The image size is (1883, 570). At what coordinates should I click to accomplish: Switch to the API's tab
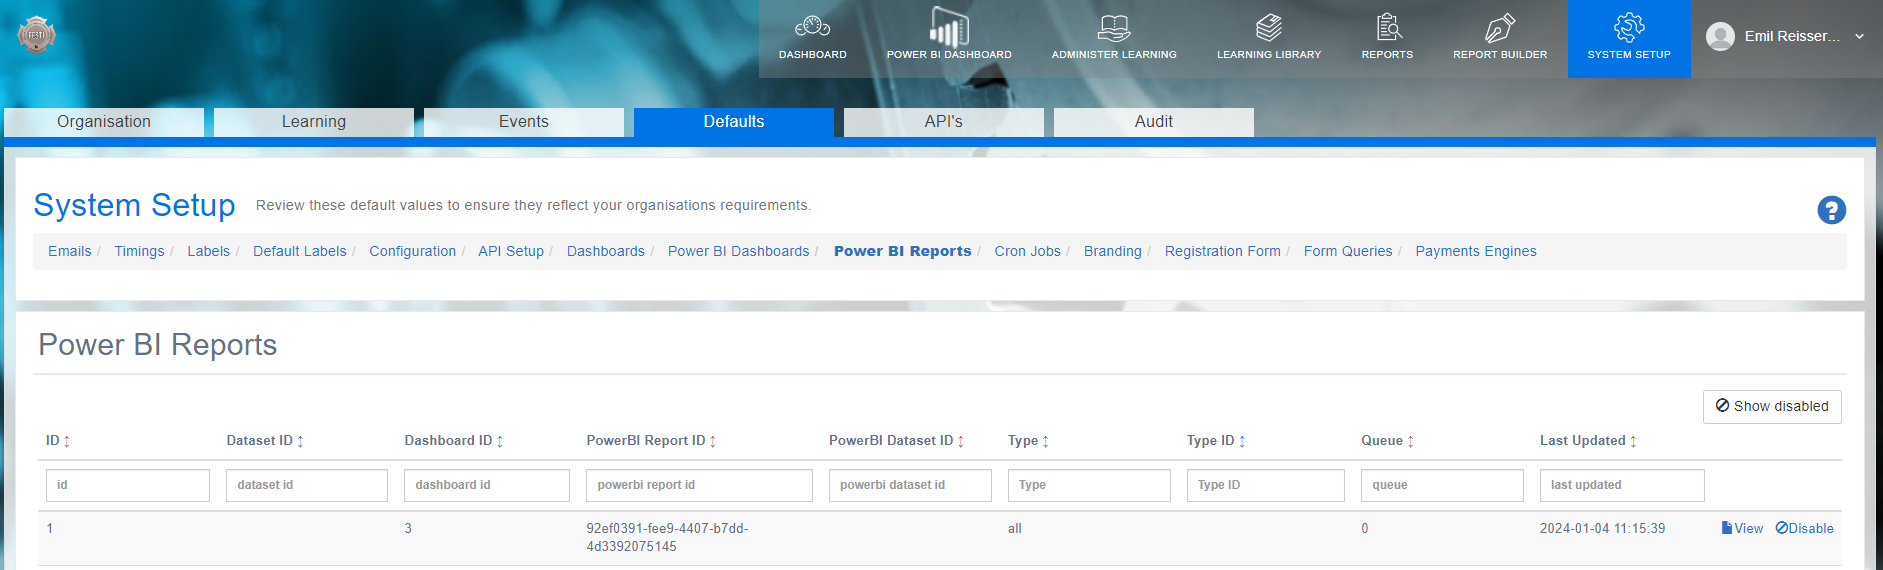pos(944,122)
